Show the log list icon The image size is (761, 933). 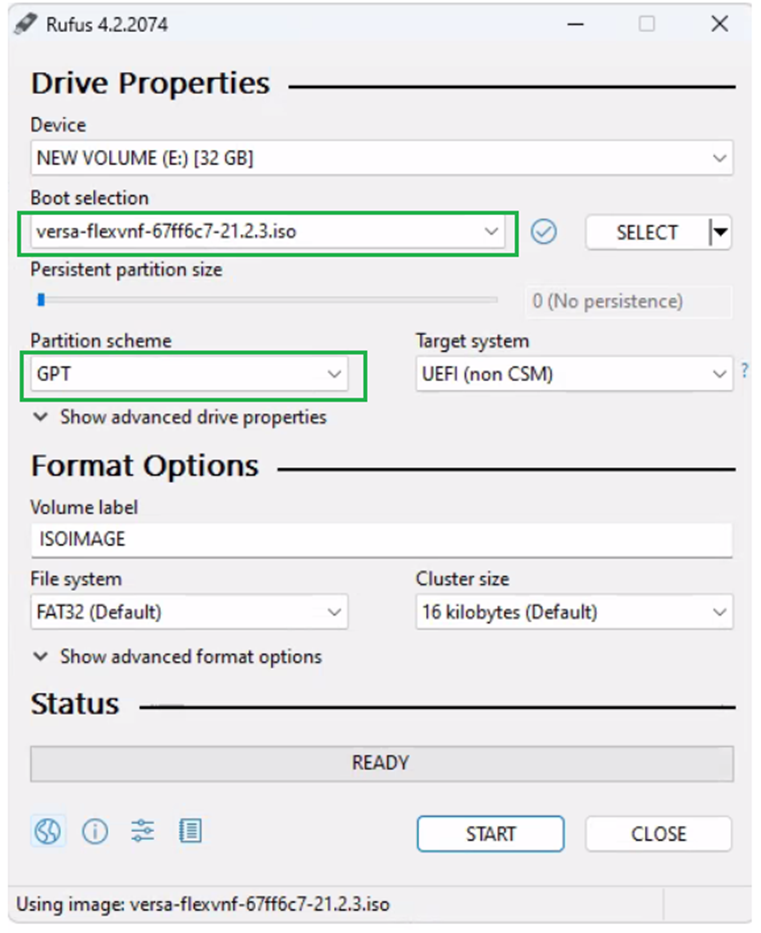190,831
